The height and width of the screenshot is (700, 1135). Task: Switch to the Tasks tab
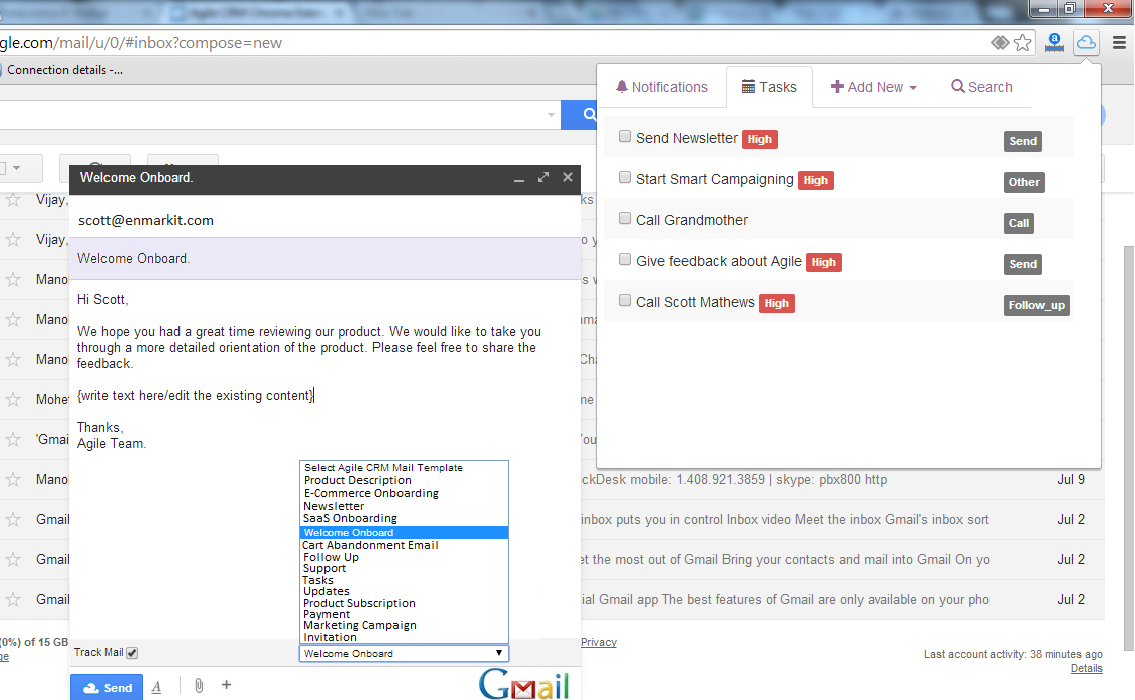(x=769, y=87)
